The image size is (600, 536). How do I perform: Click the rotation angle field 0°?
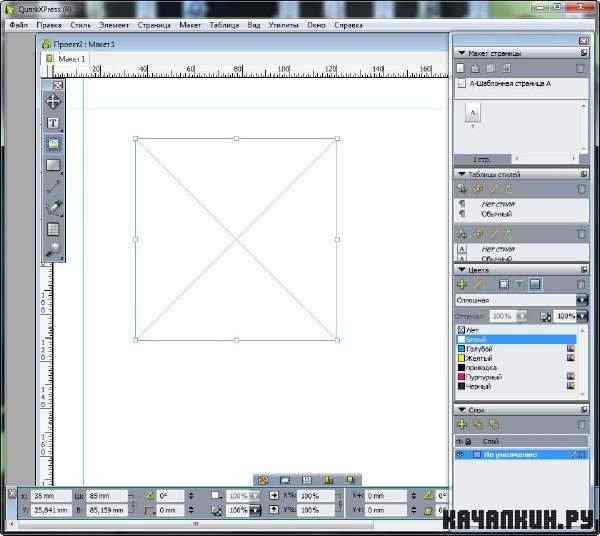pyautogui.click(x=170, y=496)
